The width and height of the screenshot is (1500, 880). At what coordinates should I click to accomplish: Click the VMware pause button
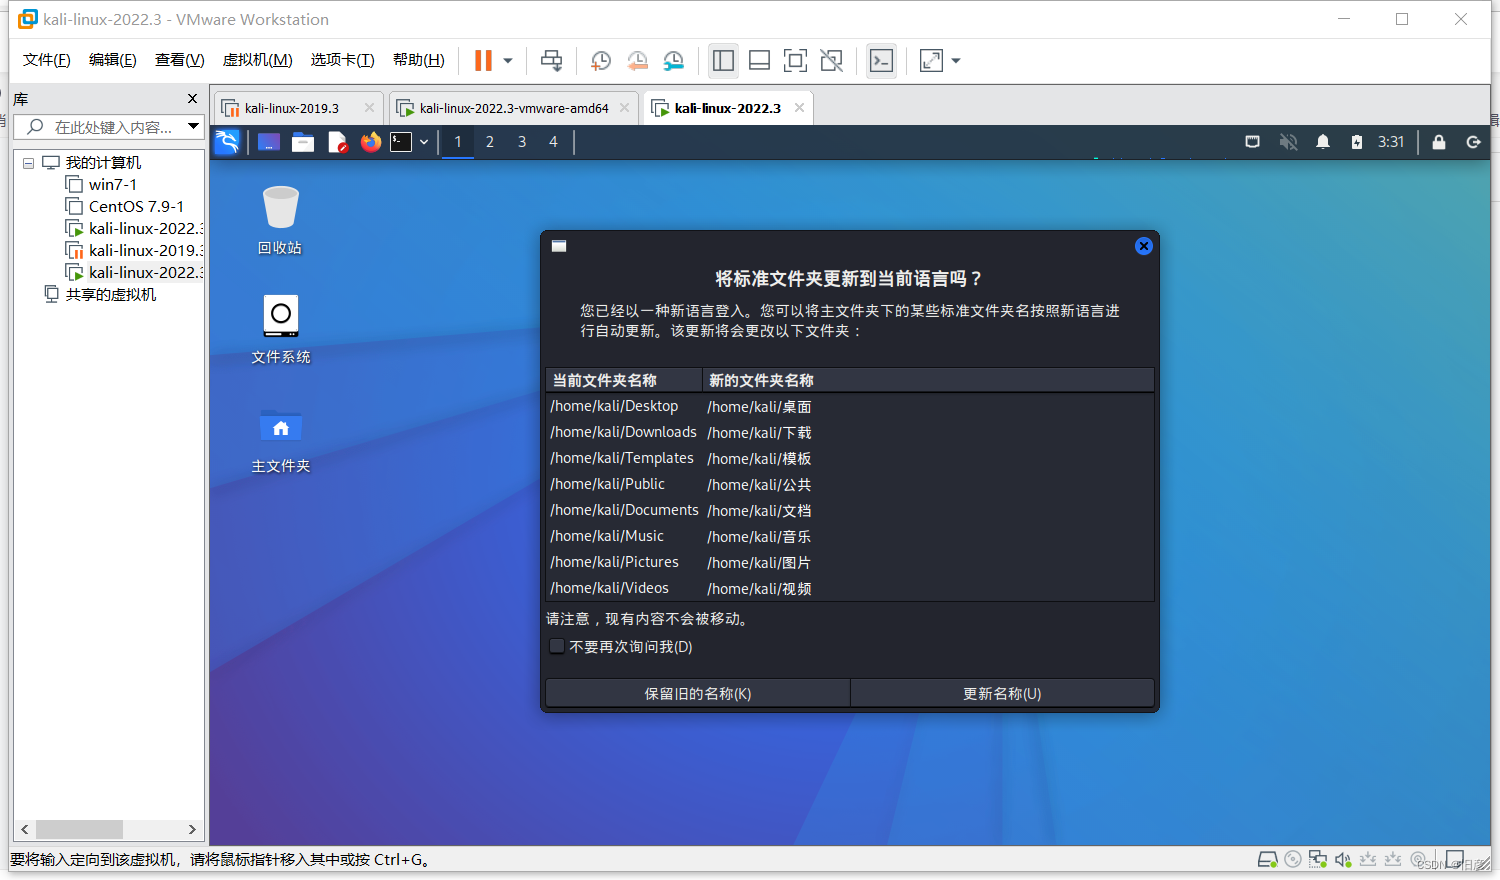tap(483, 61)
